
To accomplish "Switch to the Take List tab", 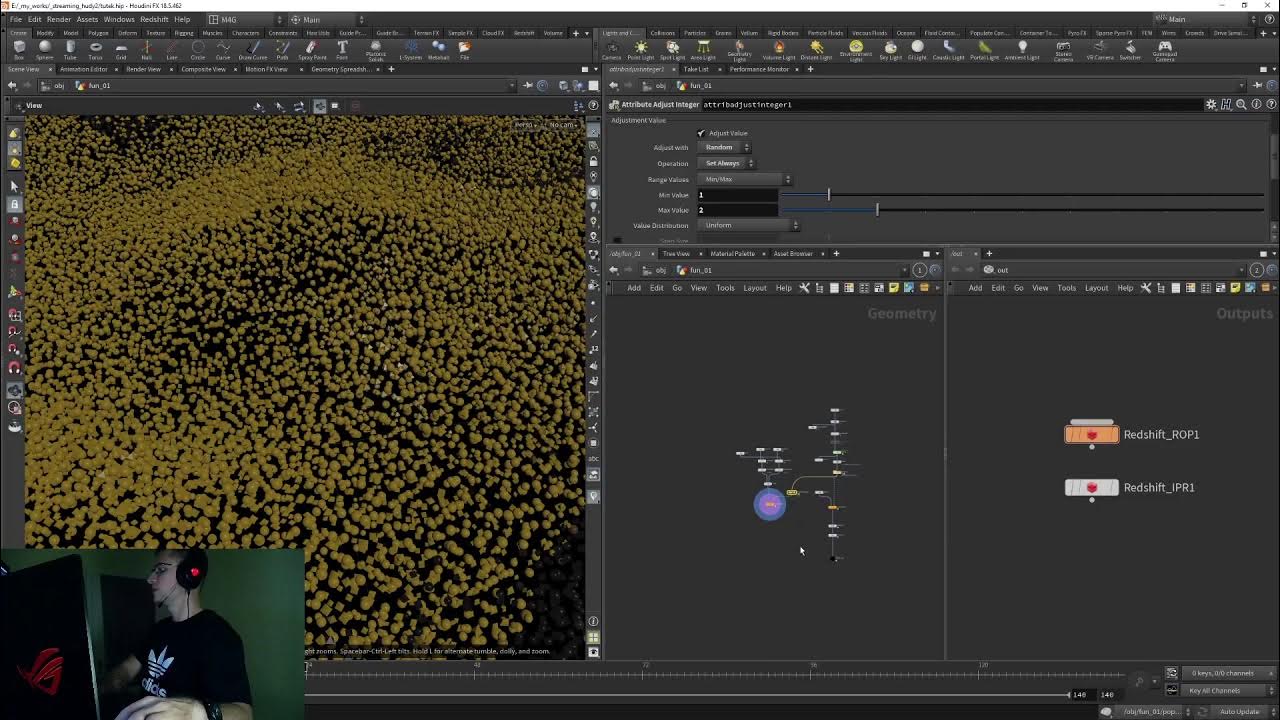I will coord(696,69).
